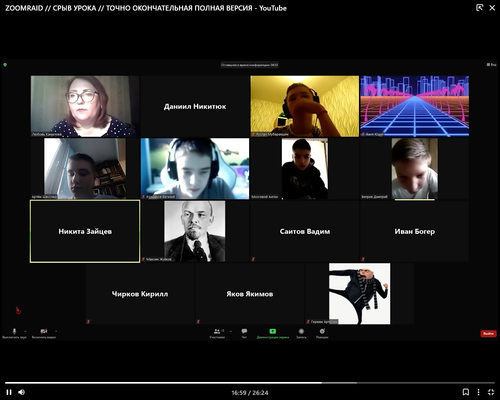The image size is (500, 400).
Task: Click the muted mic icon on the Яков Якимов tile
Action: tap(198, 322)
